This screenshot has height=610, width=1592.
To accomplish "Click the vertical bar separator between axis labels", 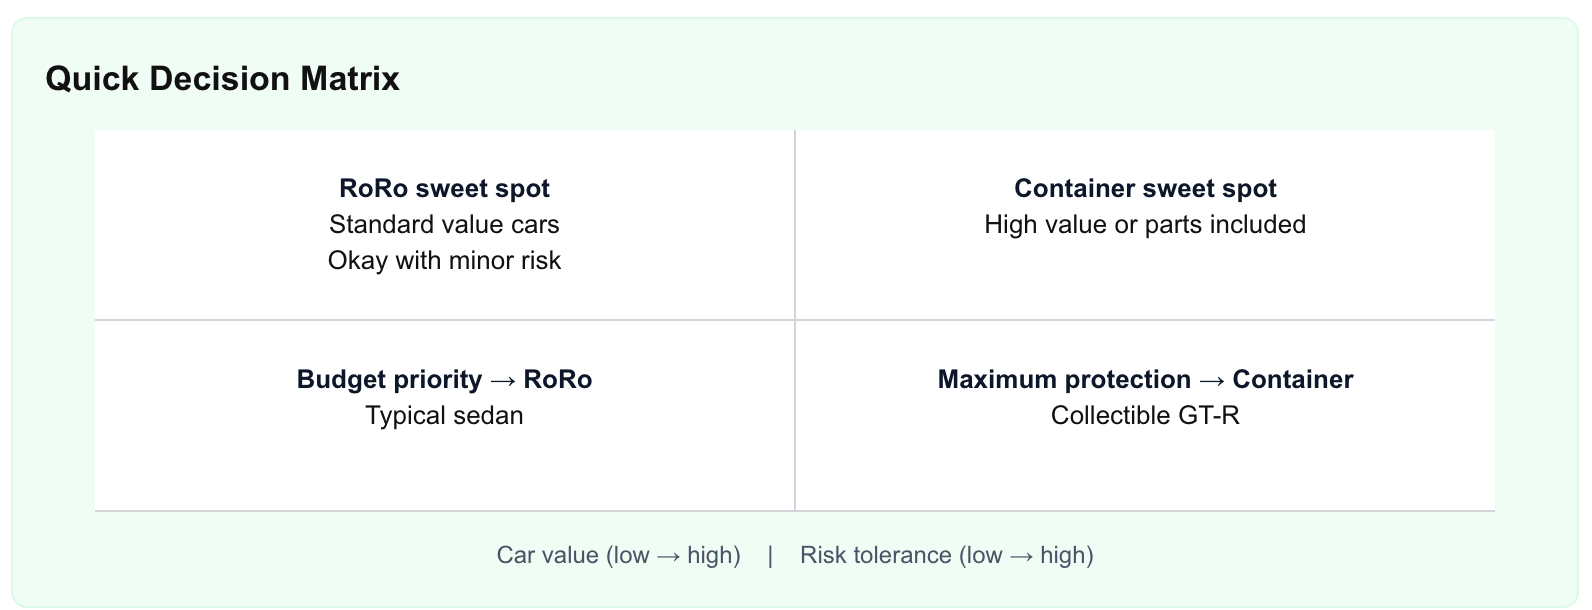I will point(770,555).
